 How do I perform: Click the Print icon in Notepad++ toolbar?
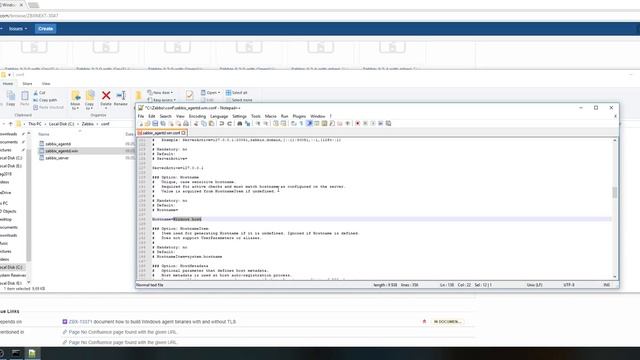pyautogui.click(x=185, y=123)
